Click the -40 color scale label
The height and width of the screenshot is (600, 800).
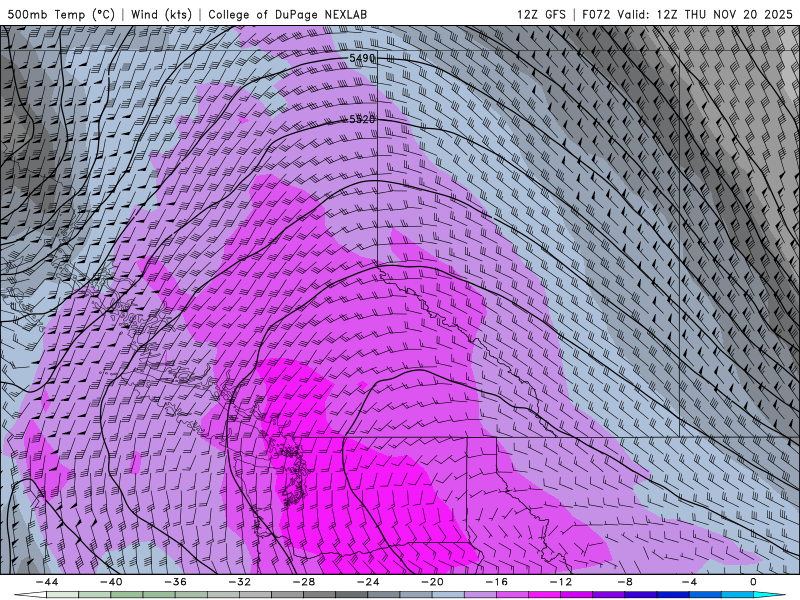[x=111, y=582]
